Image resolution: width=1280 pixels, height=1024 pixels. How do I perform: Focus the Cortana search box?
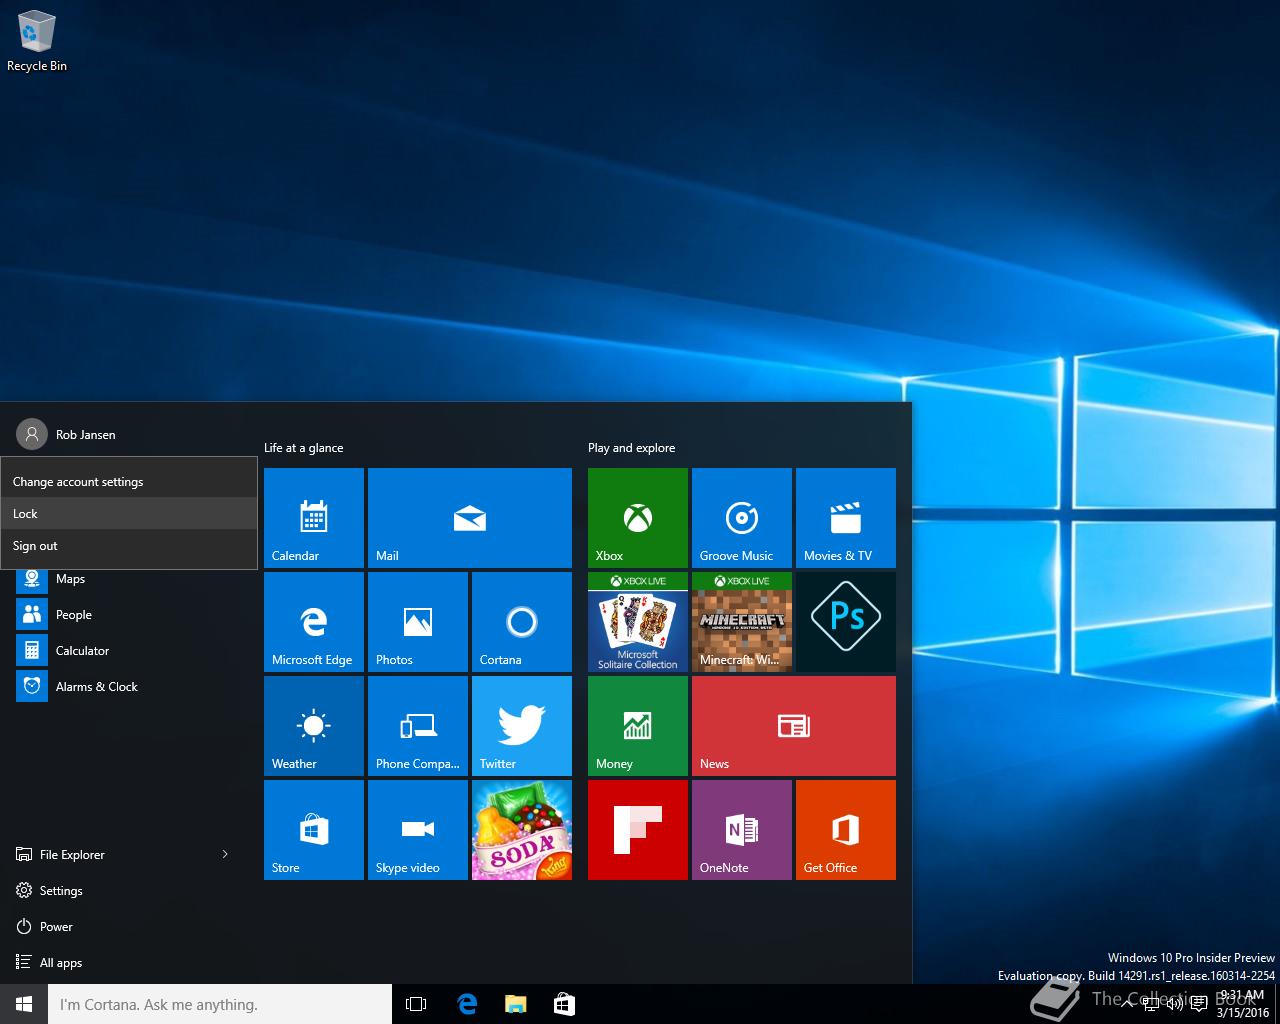(220, 1004)
